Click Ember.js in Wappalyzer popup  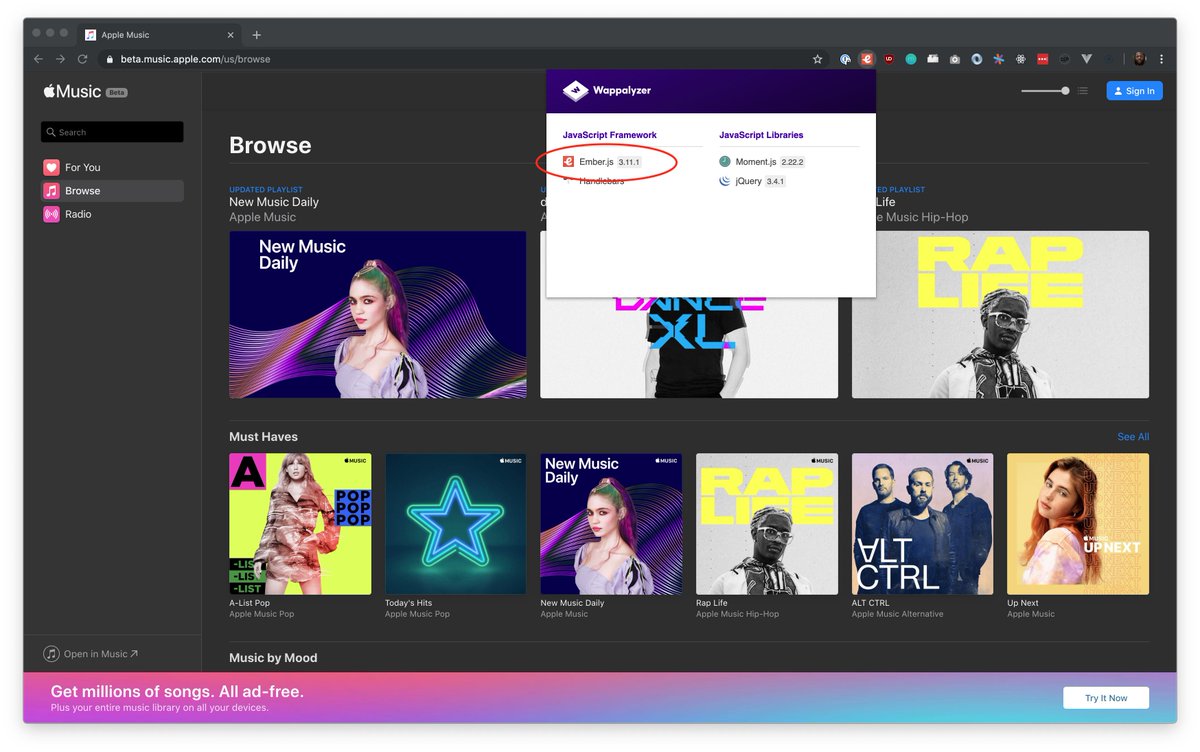pyautogui.click(x=596, y=161)
